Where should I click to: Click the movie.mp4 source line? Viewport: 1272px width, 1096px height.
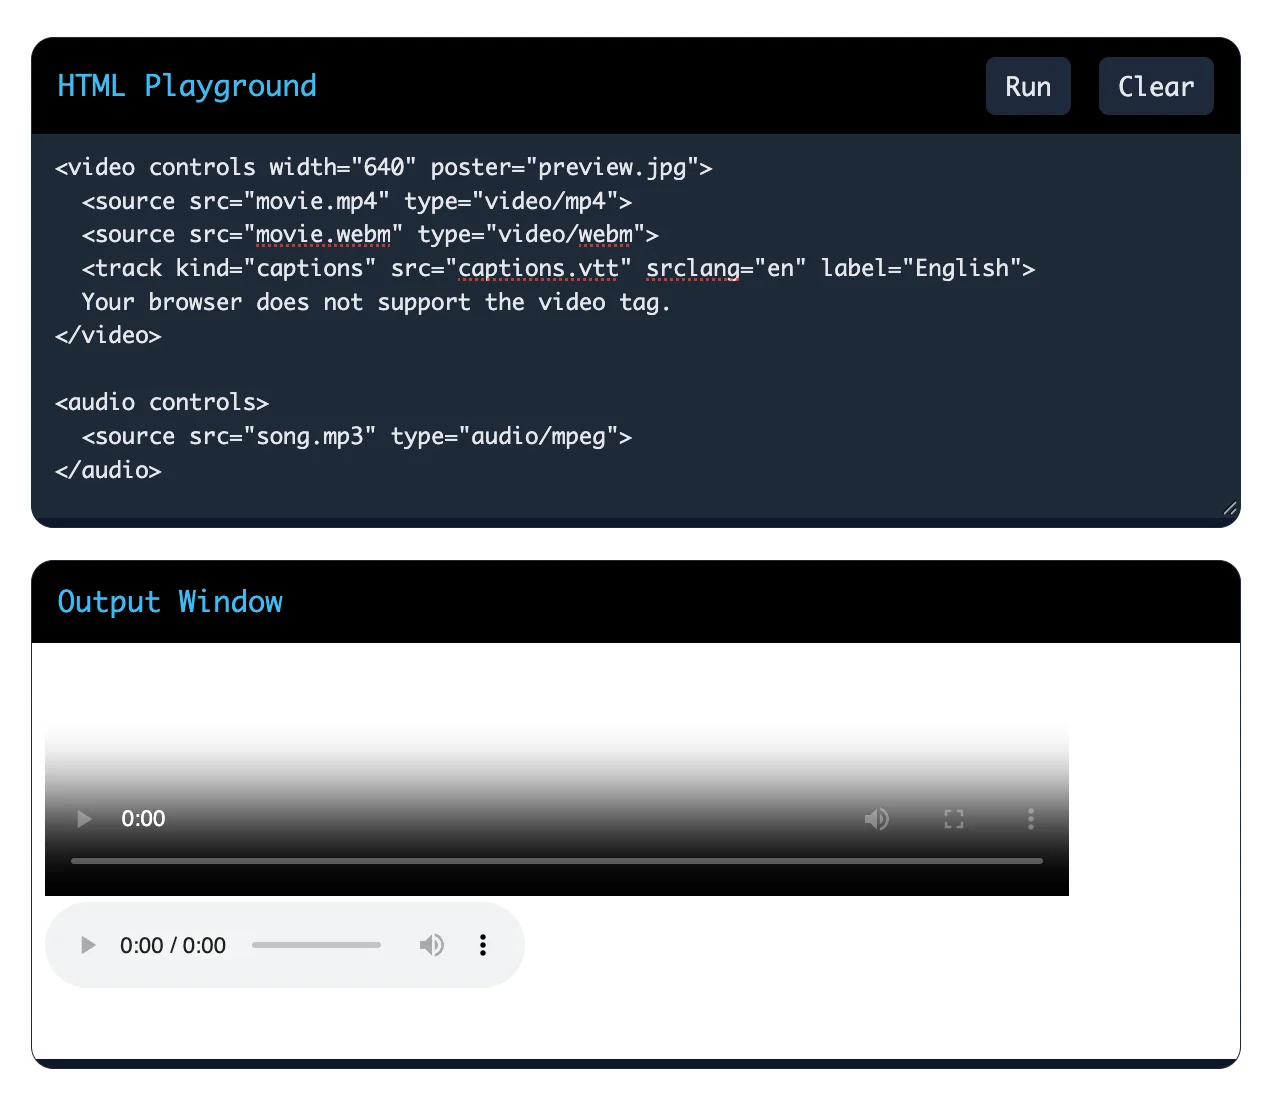357,201
